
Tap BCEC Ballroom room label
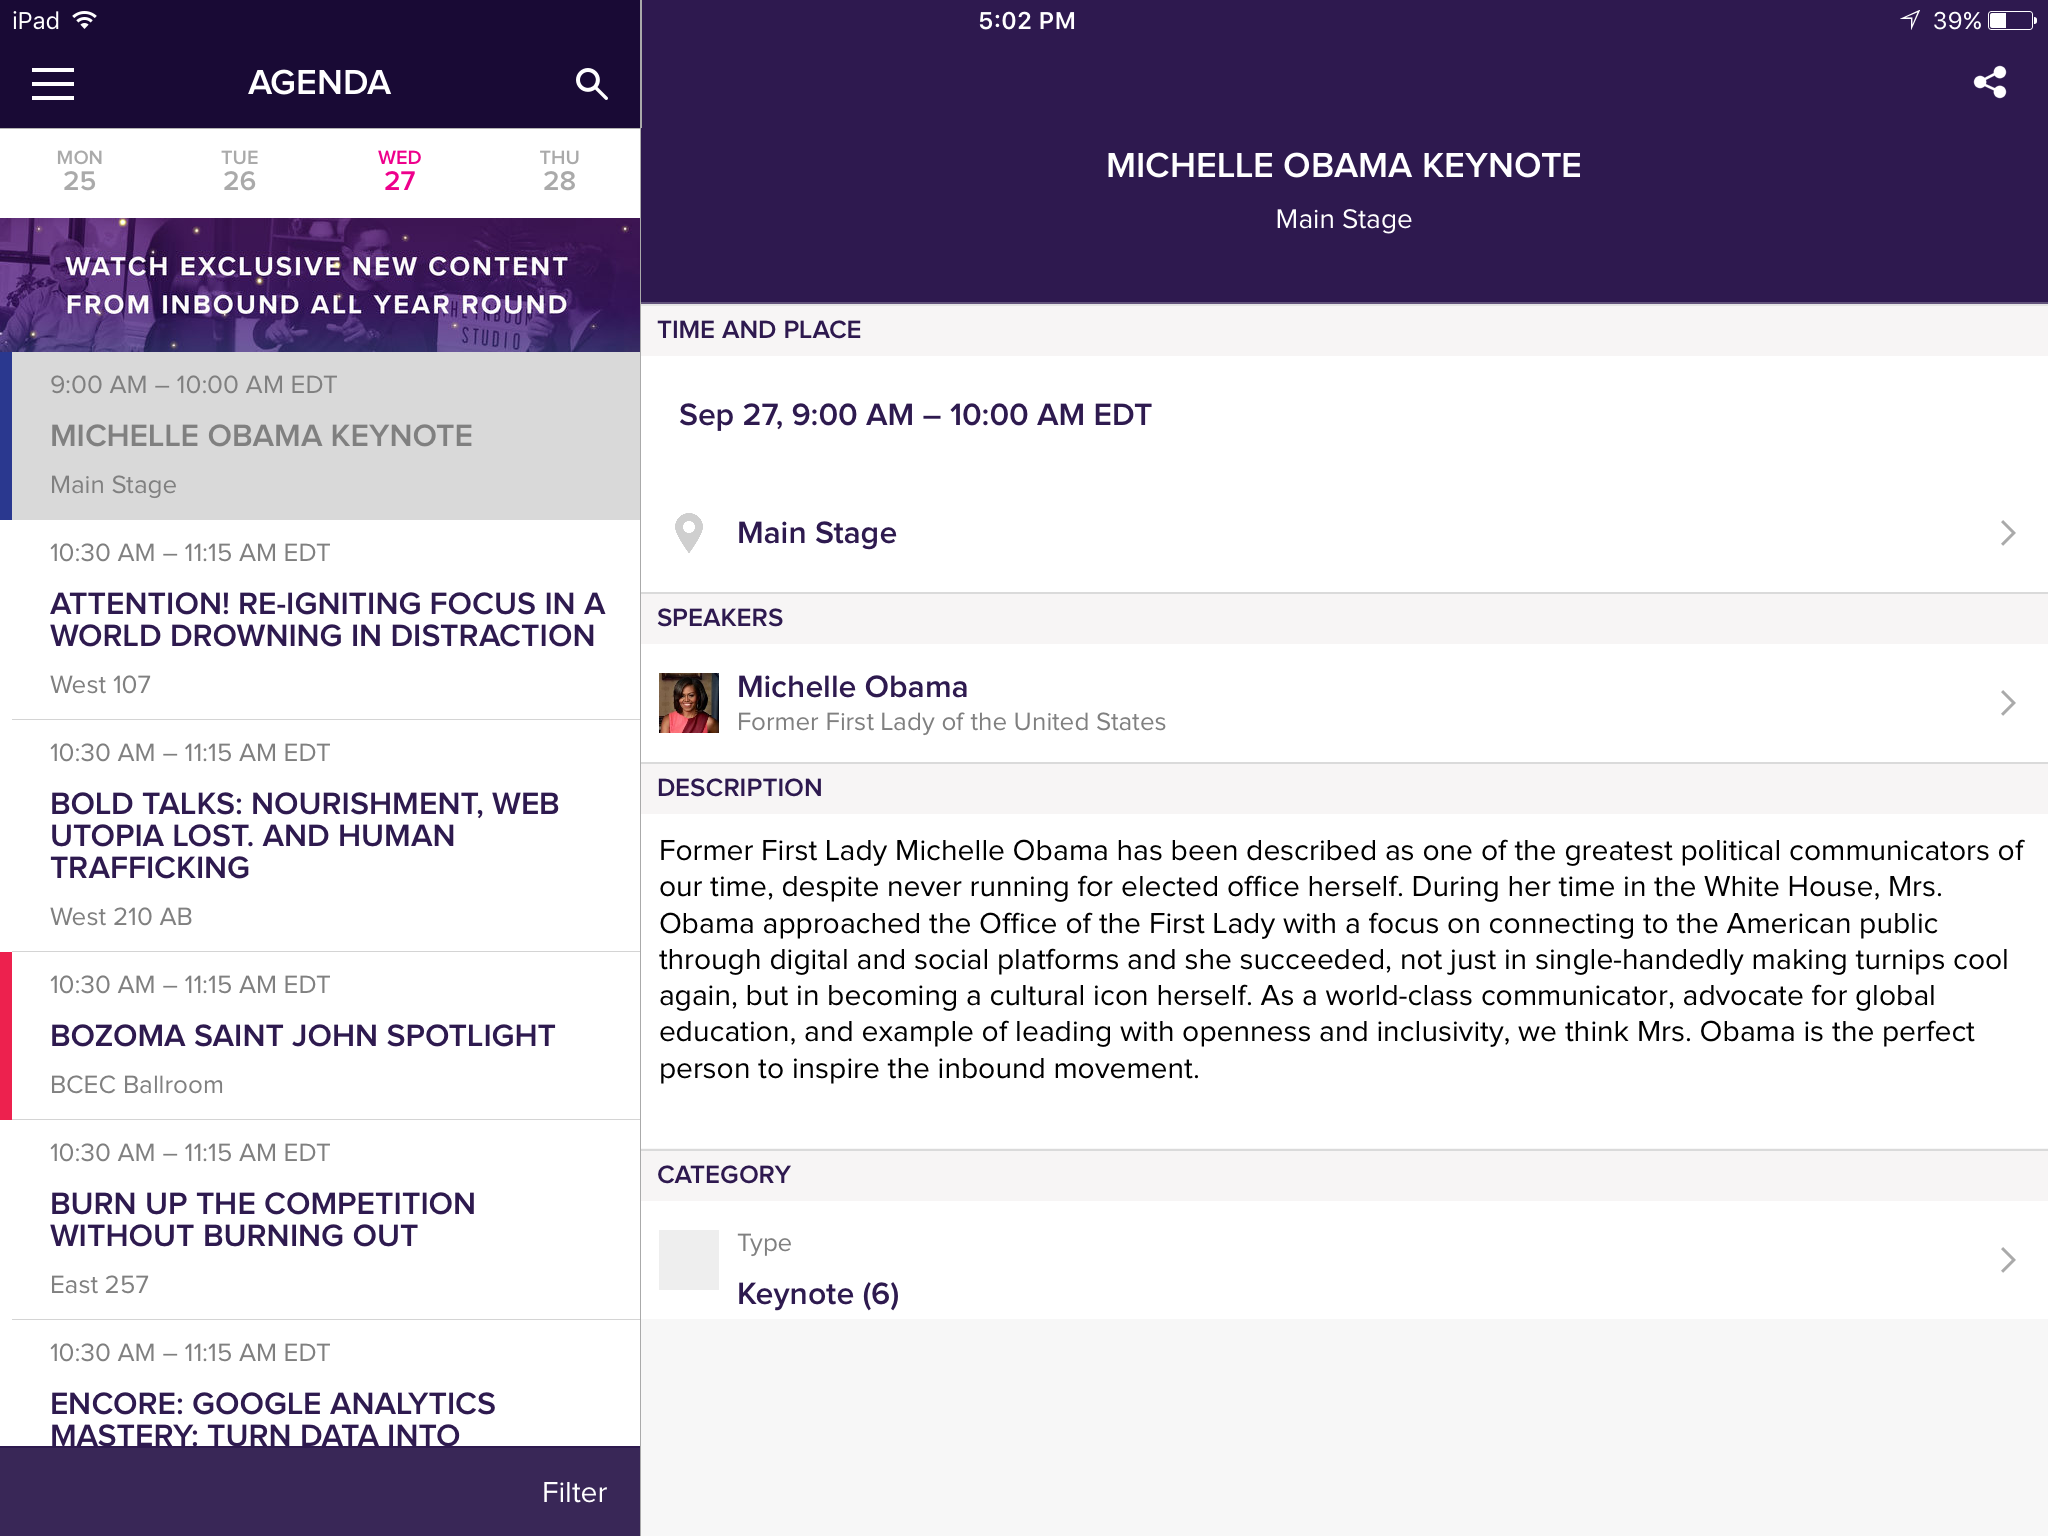pos(137,1085)
